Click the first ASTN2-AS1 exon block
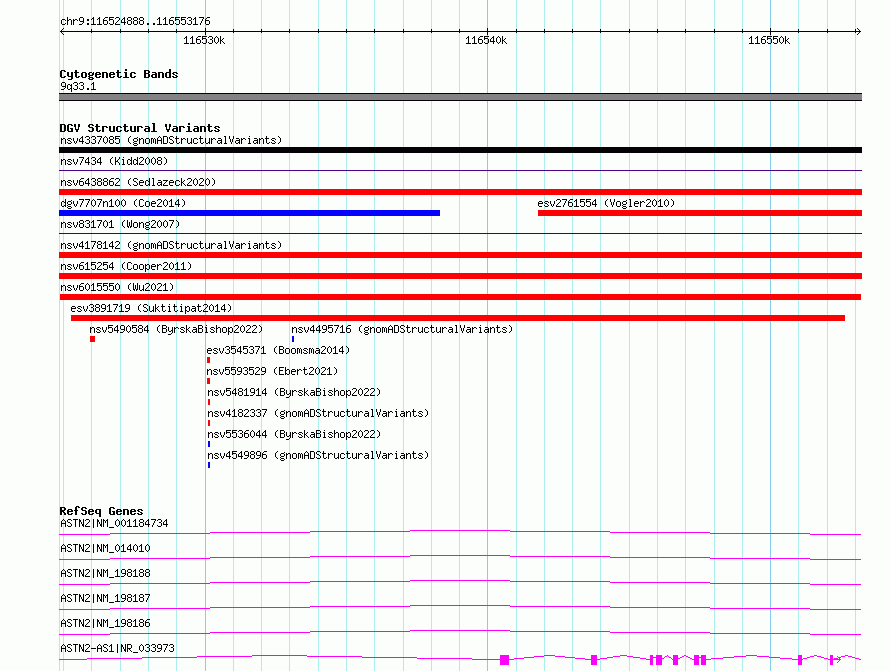Image resolution: width=890 pixels, height=671 pixels. tap(504, 660)
